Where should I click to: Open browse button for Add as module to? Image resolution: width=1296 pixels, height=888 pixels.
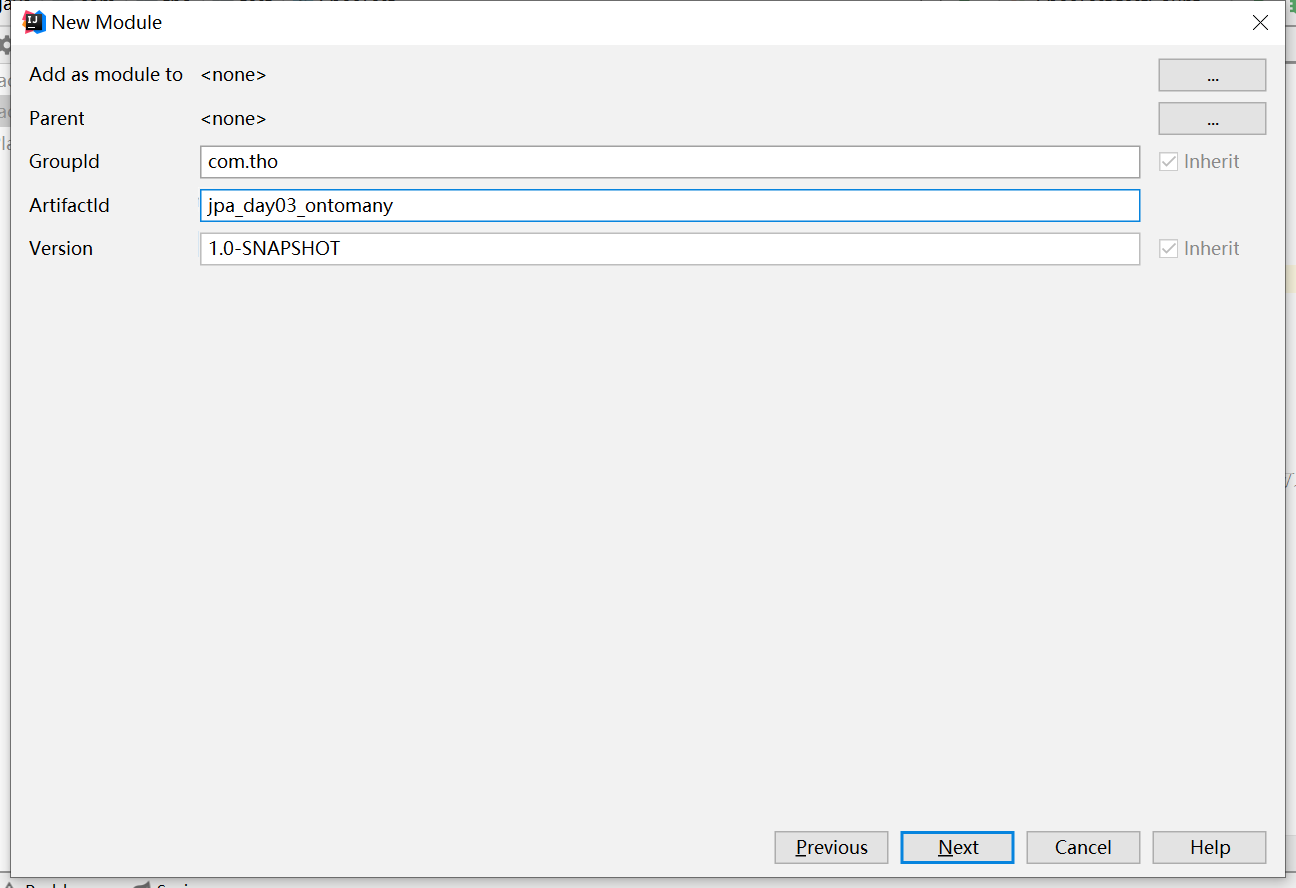pyautogui.click(x=1212, y=75)
